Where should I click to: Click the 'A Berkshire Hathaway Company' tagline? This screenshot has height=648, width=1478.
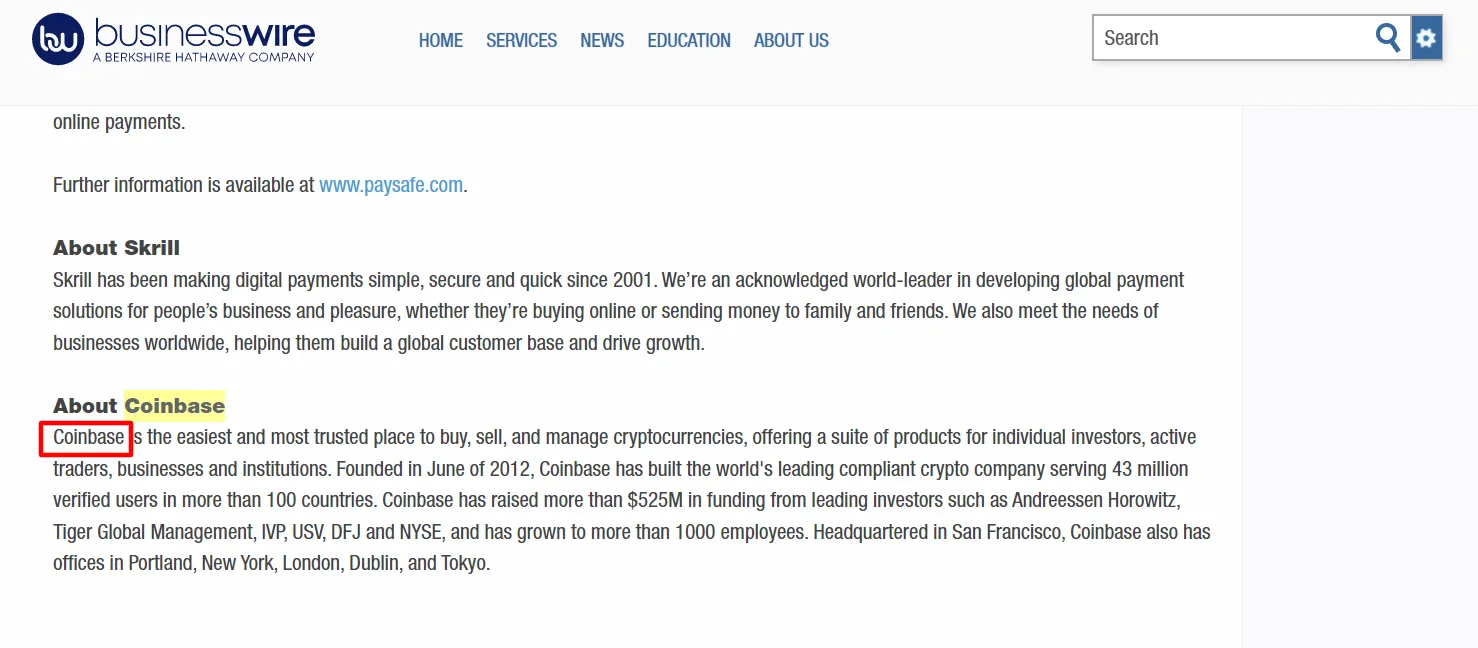point(204,57)
